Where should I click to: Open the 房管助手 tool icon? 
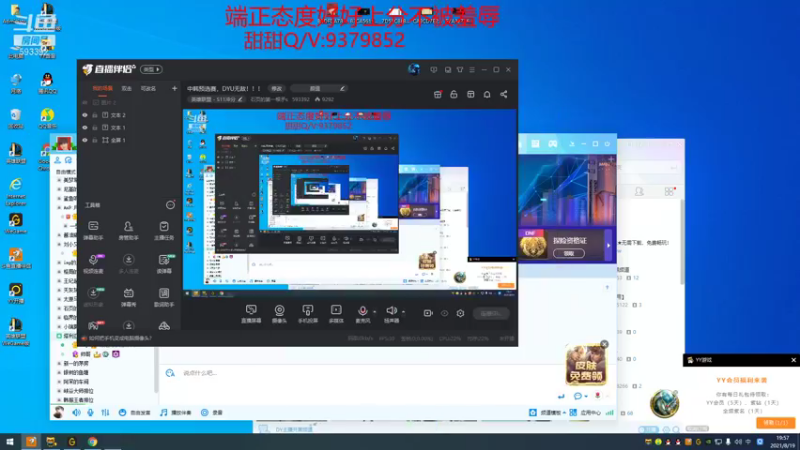pos(128,230)
